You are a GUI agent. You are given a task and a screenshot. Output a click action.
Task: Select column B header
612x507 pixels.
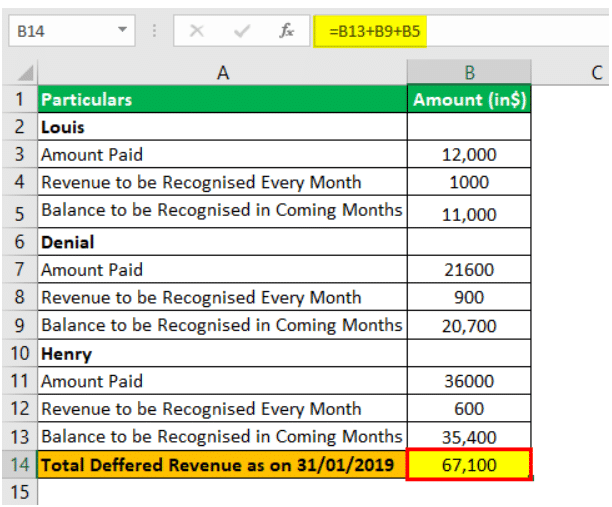point(469,72)
